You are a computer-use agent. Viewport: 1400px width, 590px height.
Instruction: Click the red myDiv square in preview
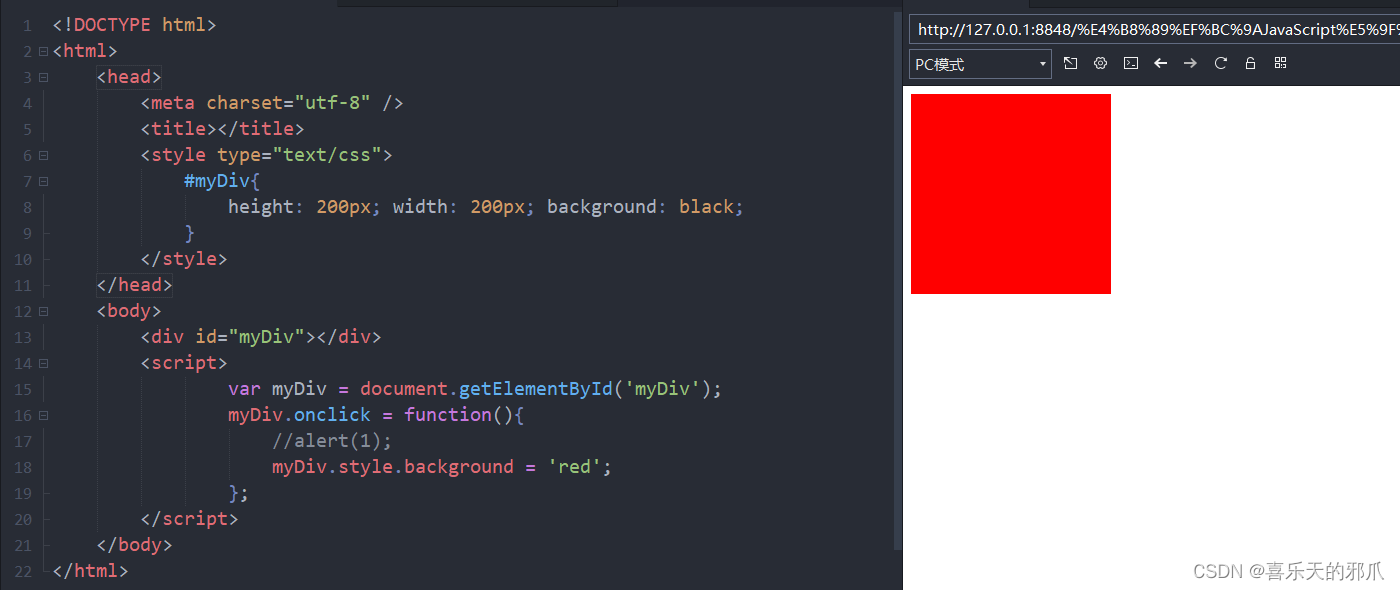pos(1011,194)
